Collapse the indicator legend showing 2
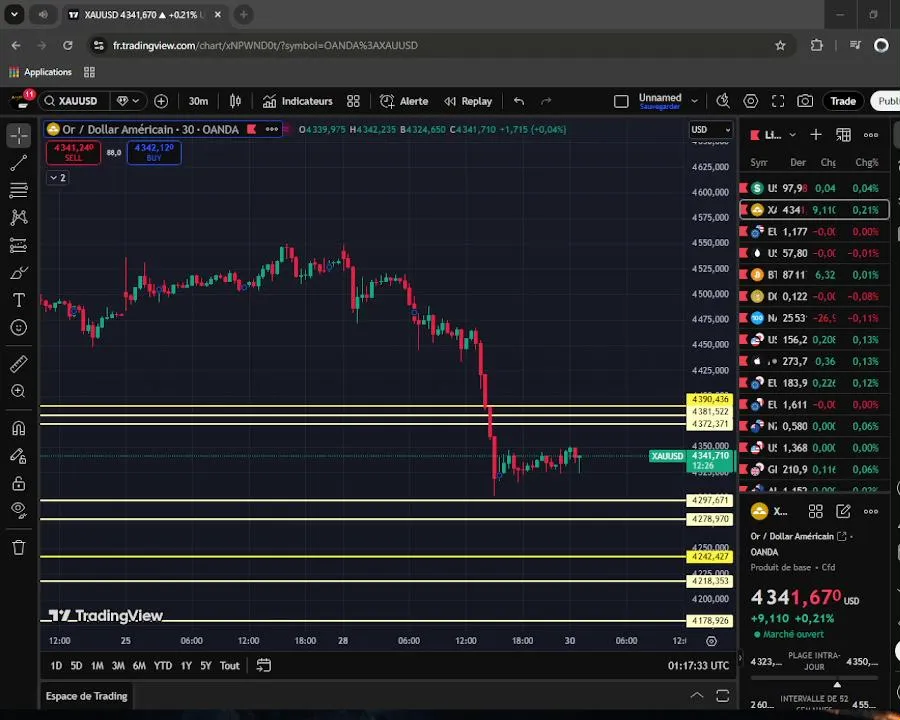900x720 pixels. coord(57,178)
